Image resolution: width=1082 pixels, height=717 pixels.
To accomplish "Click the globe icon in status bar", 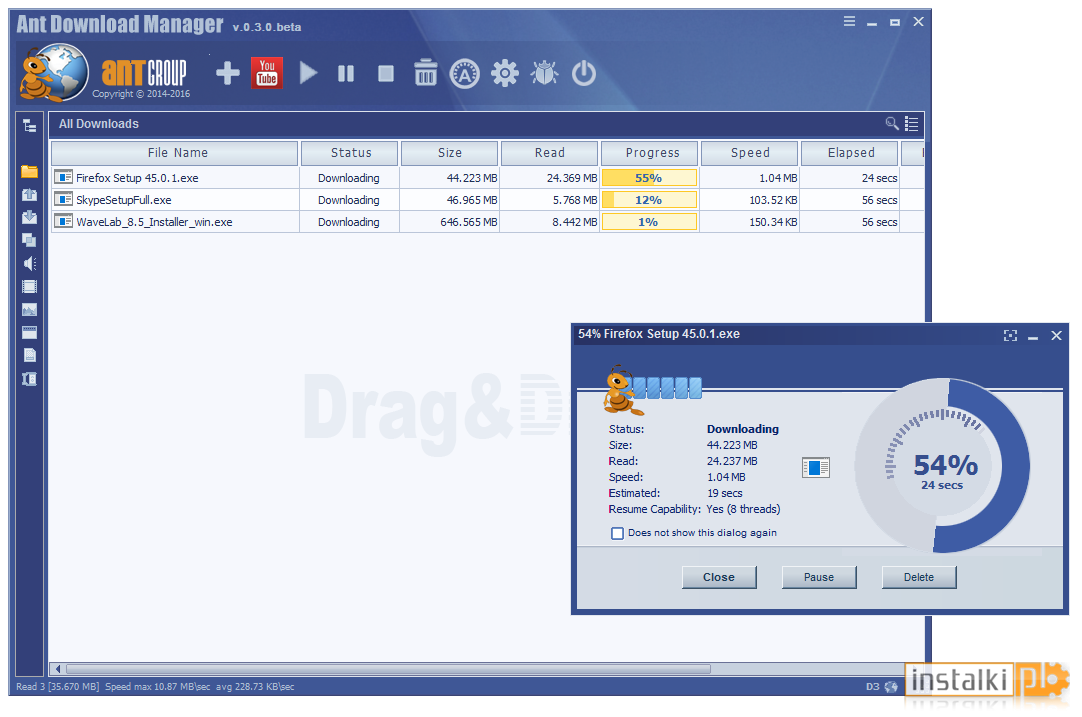I will 892,687.
